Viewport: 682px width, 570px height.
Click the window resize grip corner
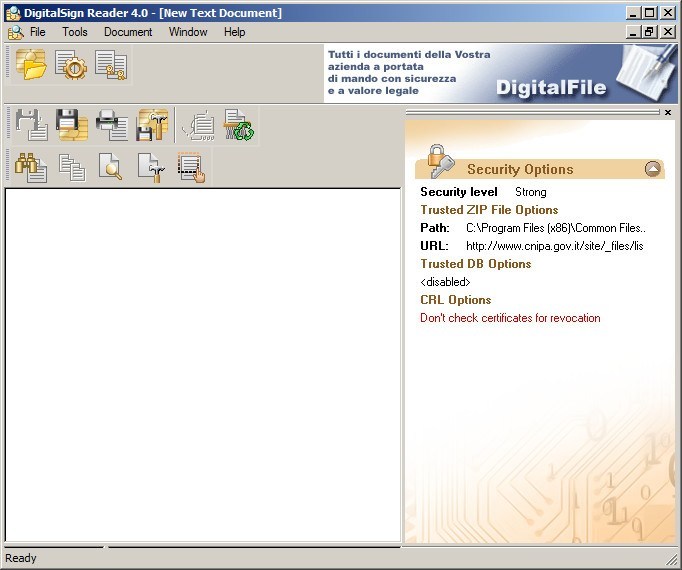coord(672,559)
